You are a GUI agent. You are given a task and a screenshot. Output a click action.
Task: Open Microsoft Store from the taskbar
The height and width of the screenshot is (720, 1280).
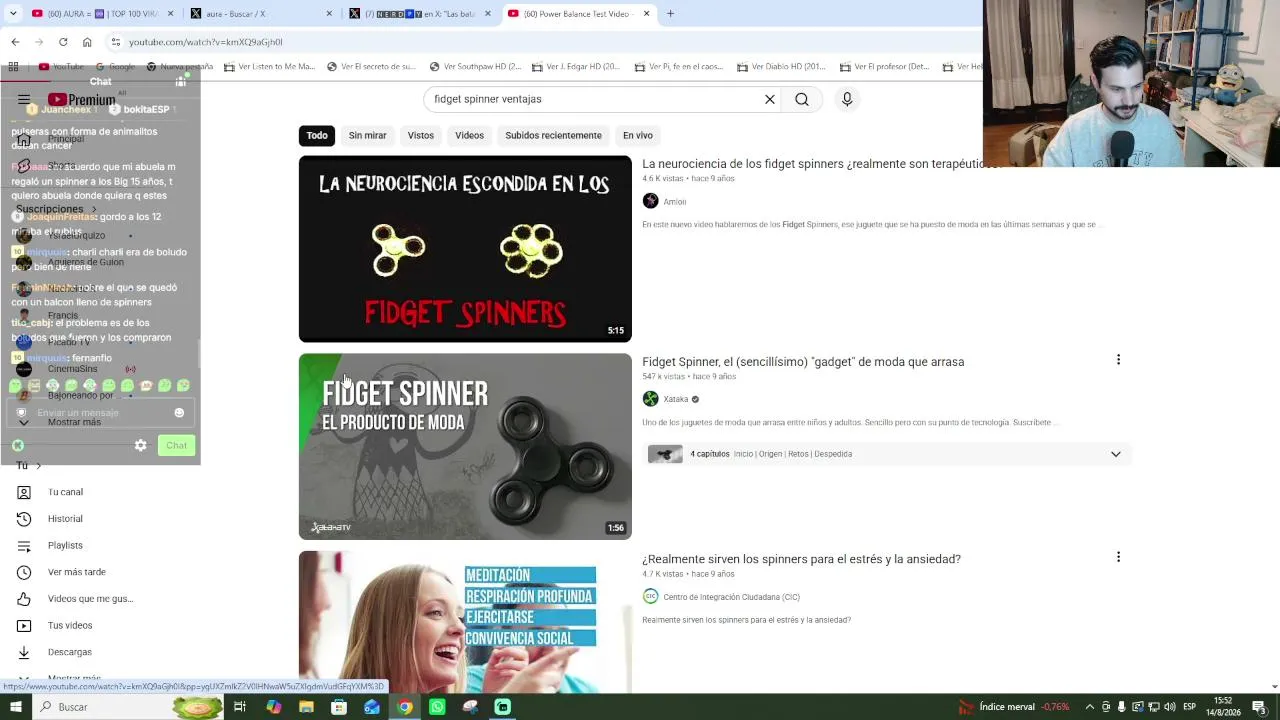coord(339,707)
